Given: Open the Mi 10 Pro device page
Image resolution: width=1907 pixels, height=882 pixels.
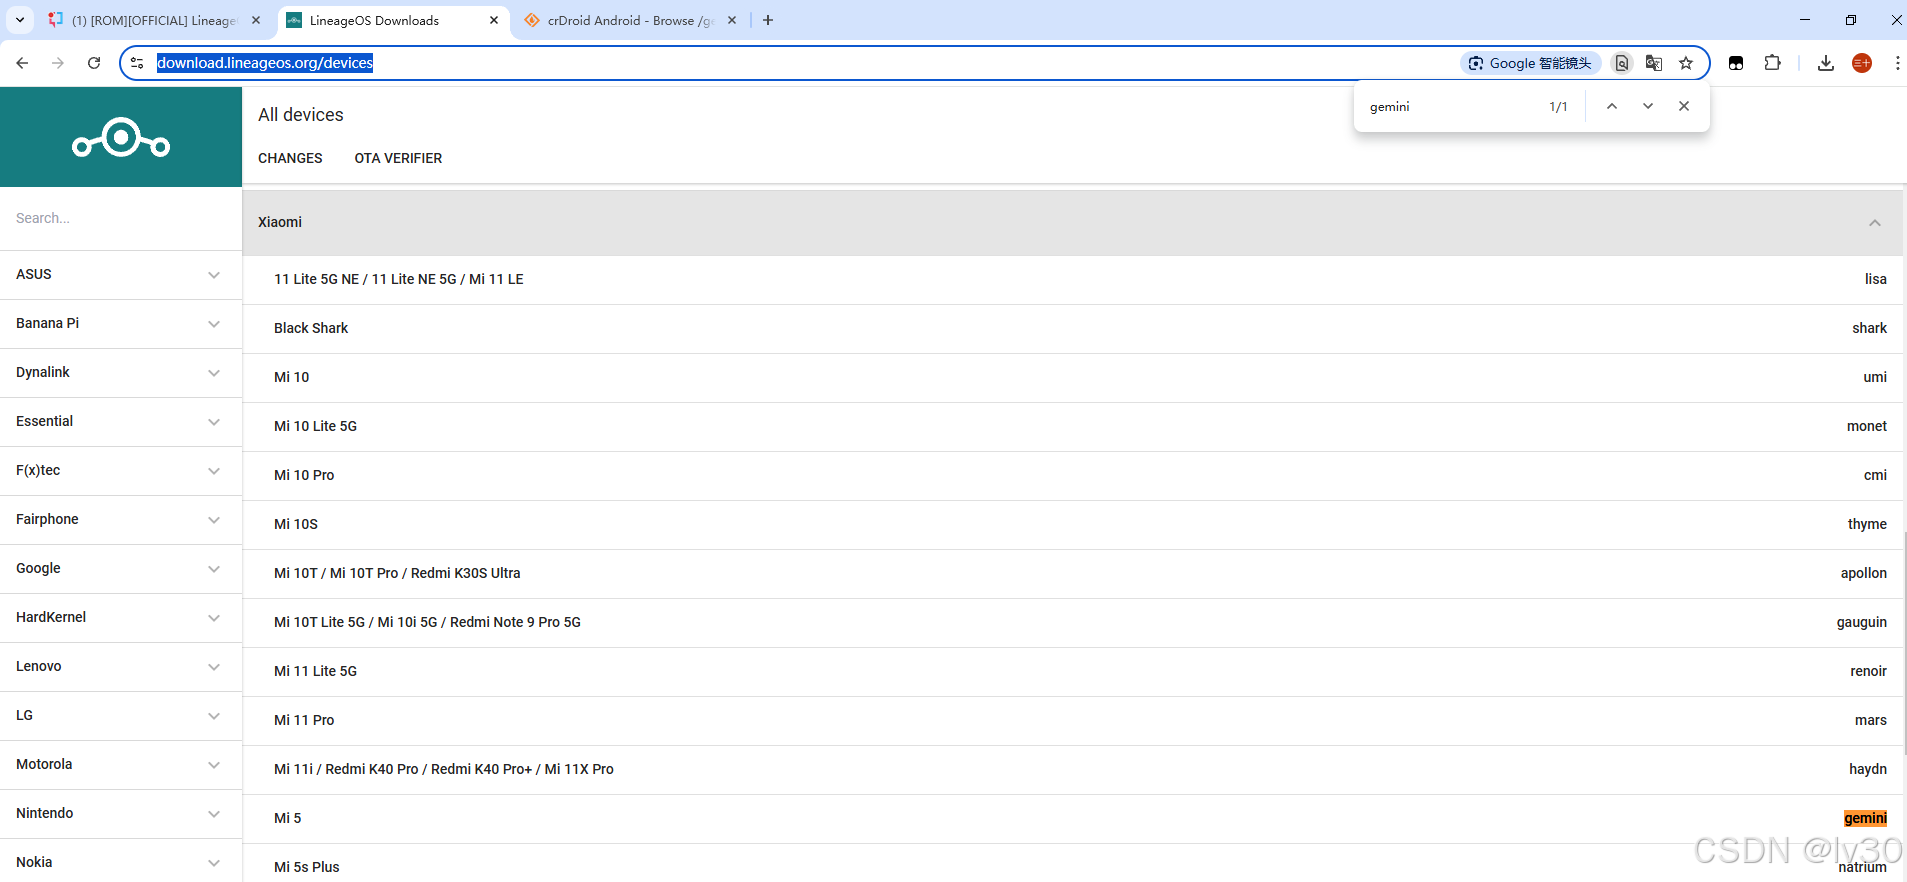Looking at the screenshot, I should pyautogui.click(x=1075, y=475).
